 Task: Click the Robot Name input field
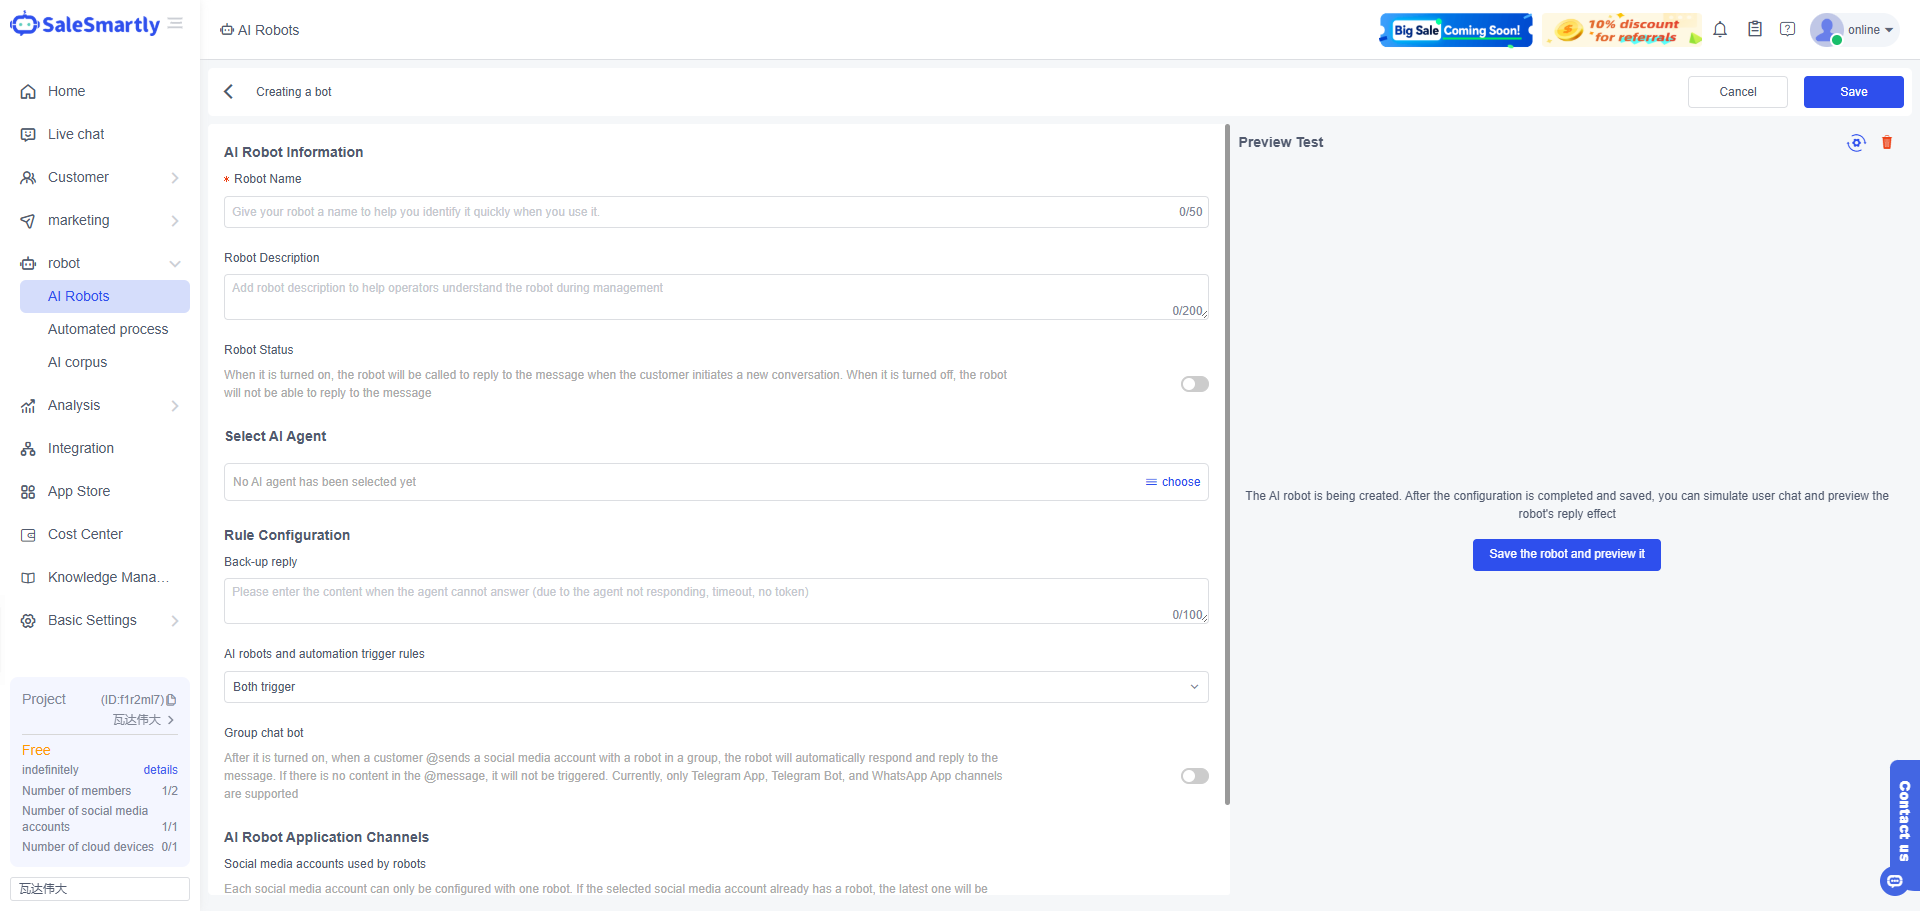[700, 212]
